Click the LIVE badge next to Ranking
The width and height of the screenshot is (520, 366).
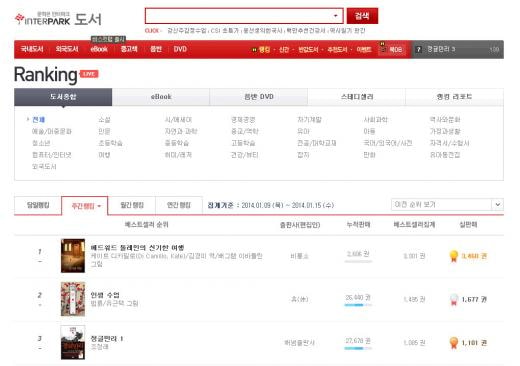89,74
